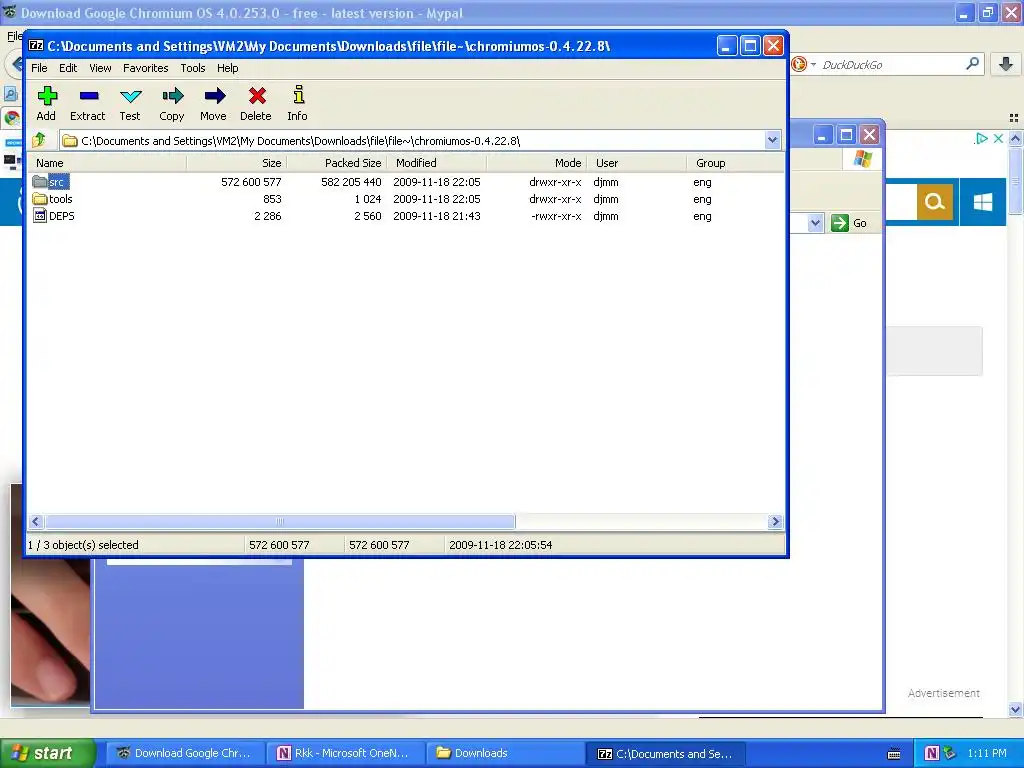
Task: Click packed size 582 205 440
Action: click(x=351, y=182)
